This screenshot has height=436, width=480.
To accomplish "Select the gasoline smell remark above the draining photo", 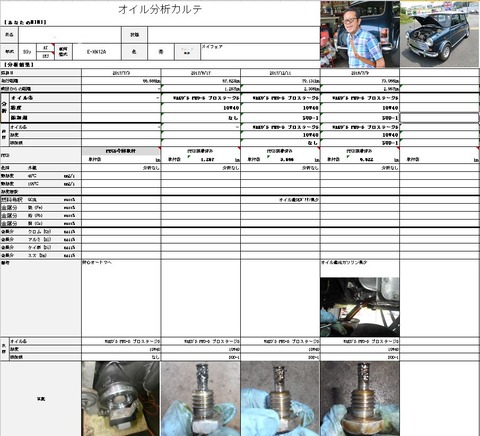I will point(344,263).
